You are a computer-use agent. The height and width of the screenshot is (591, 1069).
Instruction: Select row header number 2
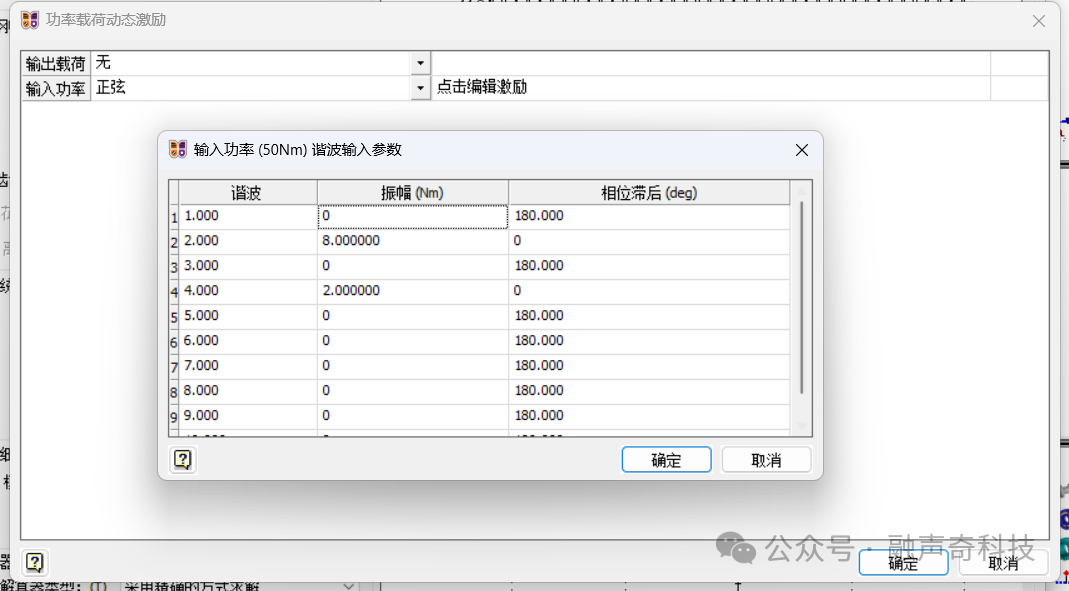pos(174,242)
